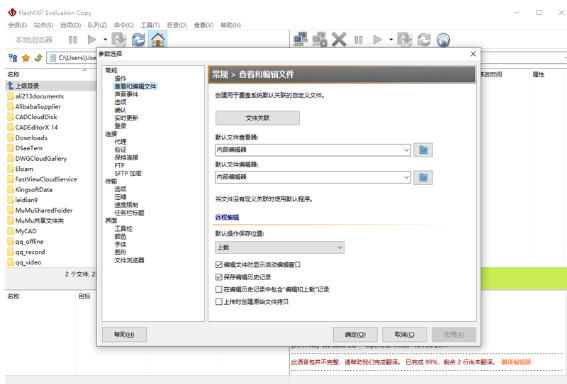Confirm settings with the 确定(O) button
This screenshot has width=567, height=384.
(x=355, y=335)
